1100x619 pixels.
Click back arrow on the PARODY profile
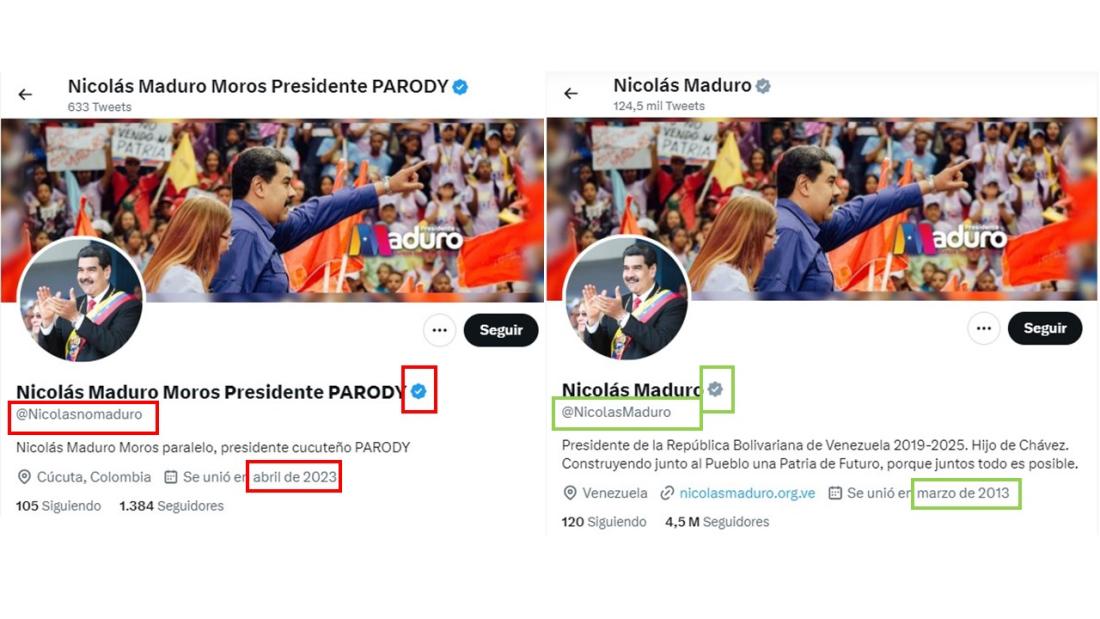[25, 94]
